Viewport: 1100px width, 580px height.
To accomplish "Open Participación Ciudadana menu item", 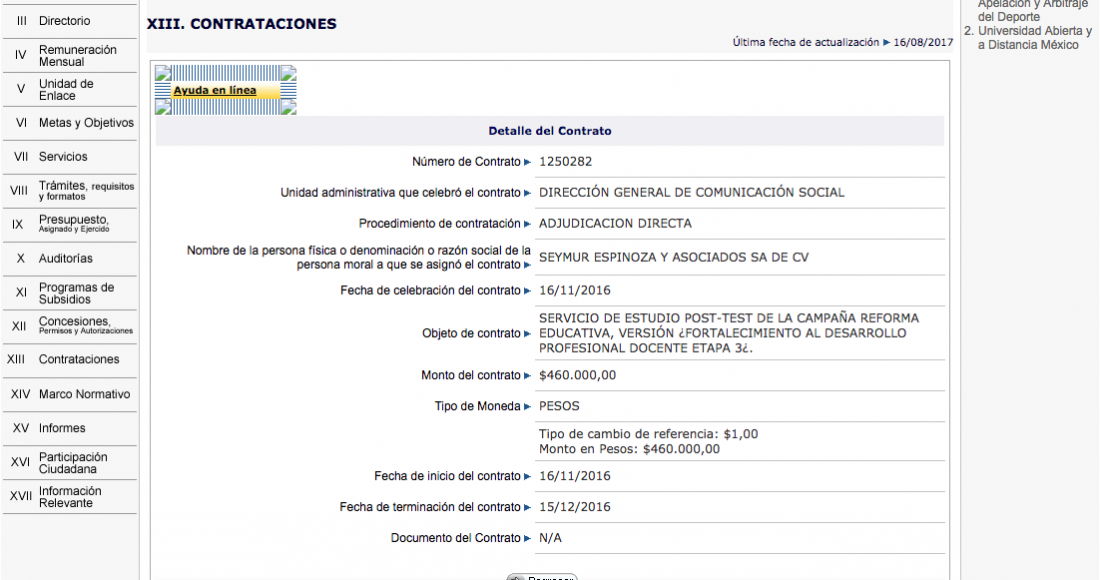I will tap(73, 463).
